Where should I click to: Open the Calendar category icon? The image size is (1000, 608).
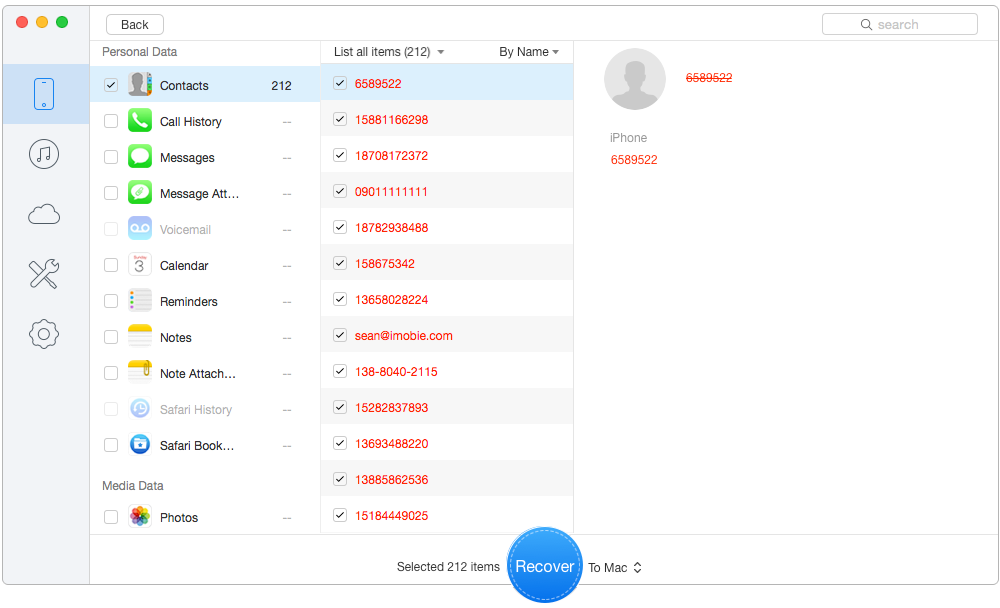click(139, 265)
